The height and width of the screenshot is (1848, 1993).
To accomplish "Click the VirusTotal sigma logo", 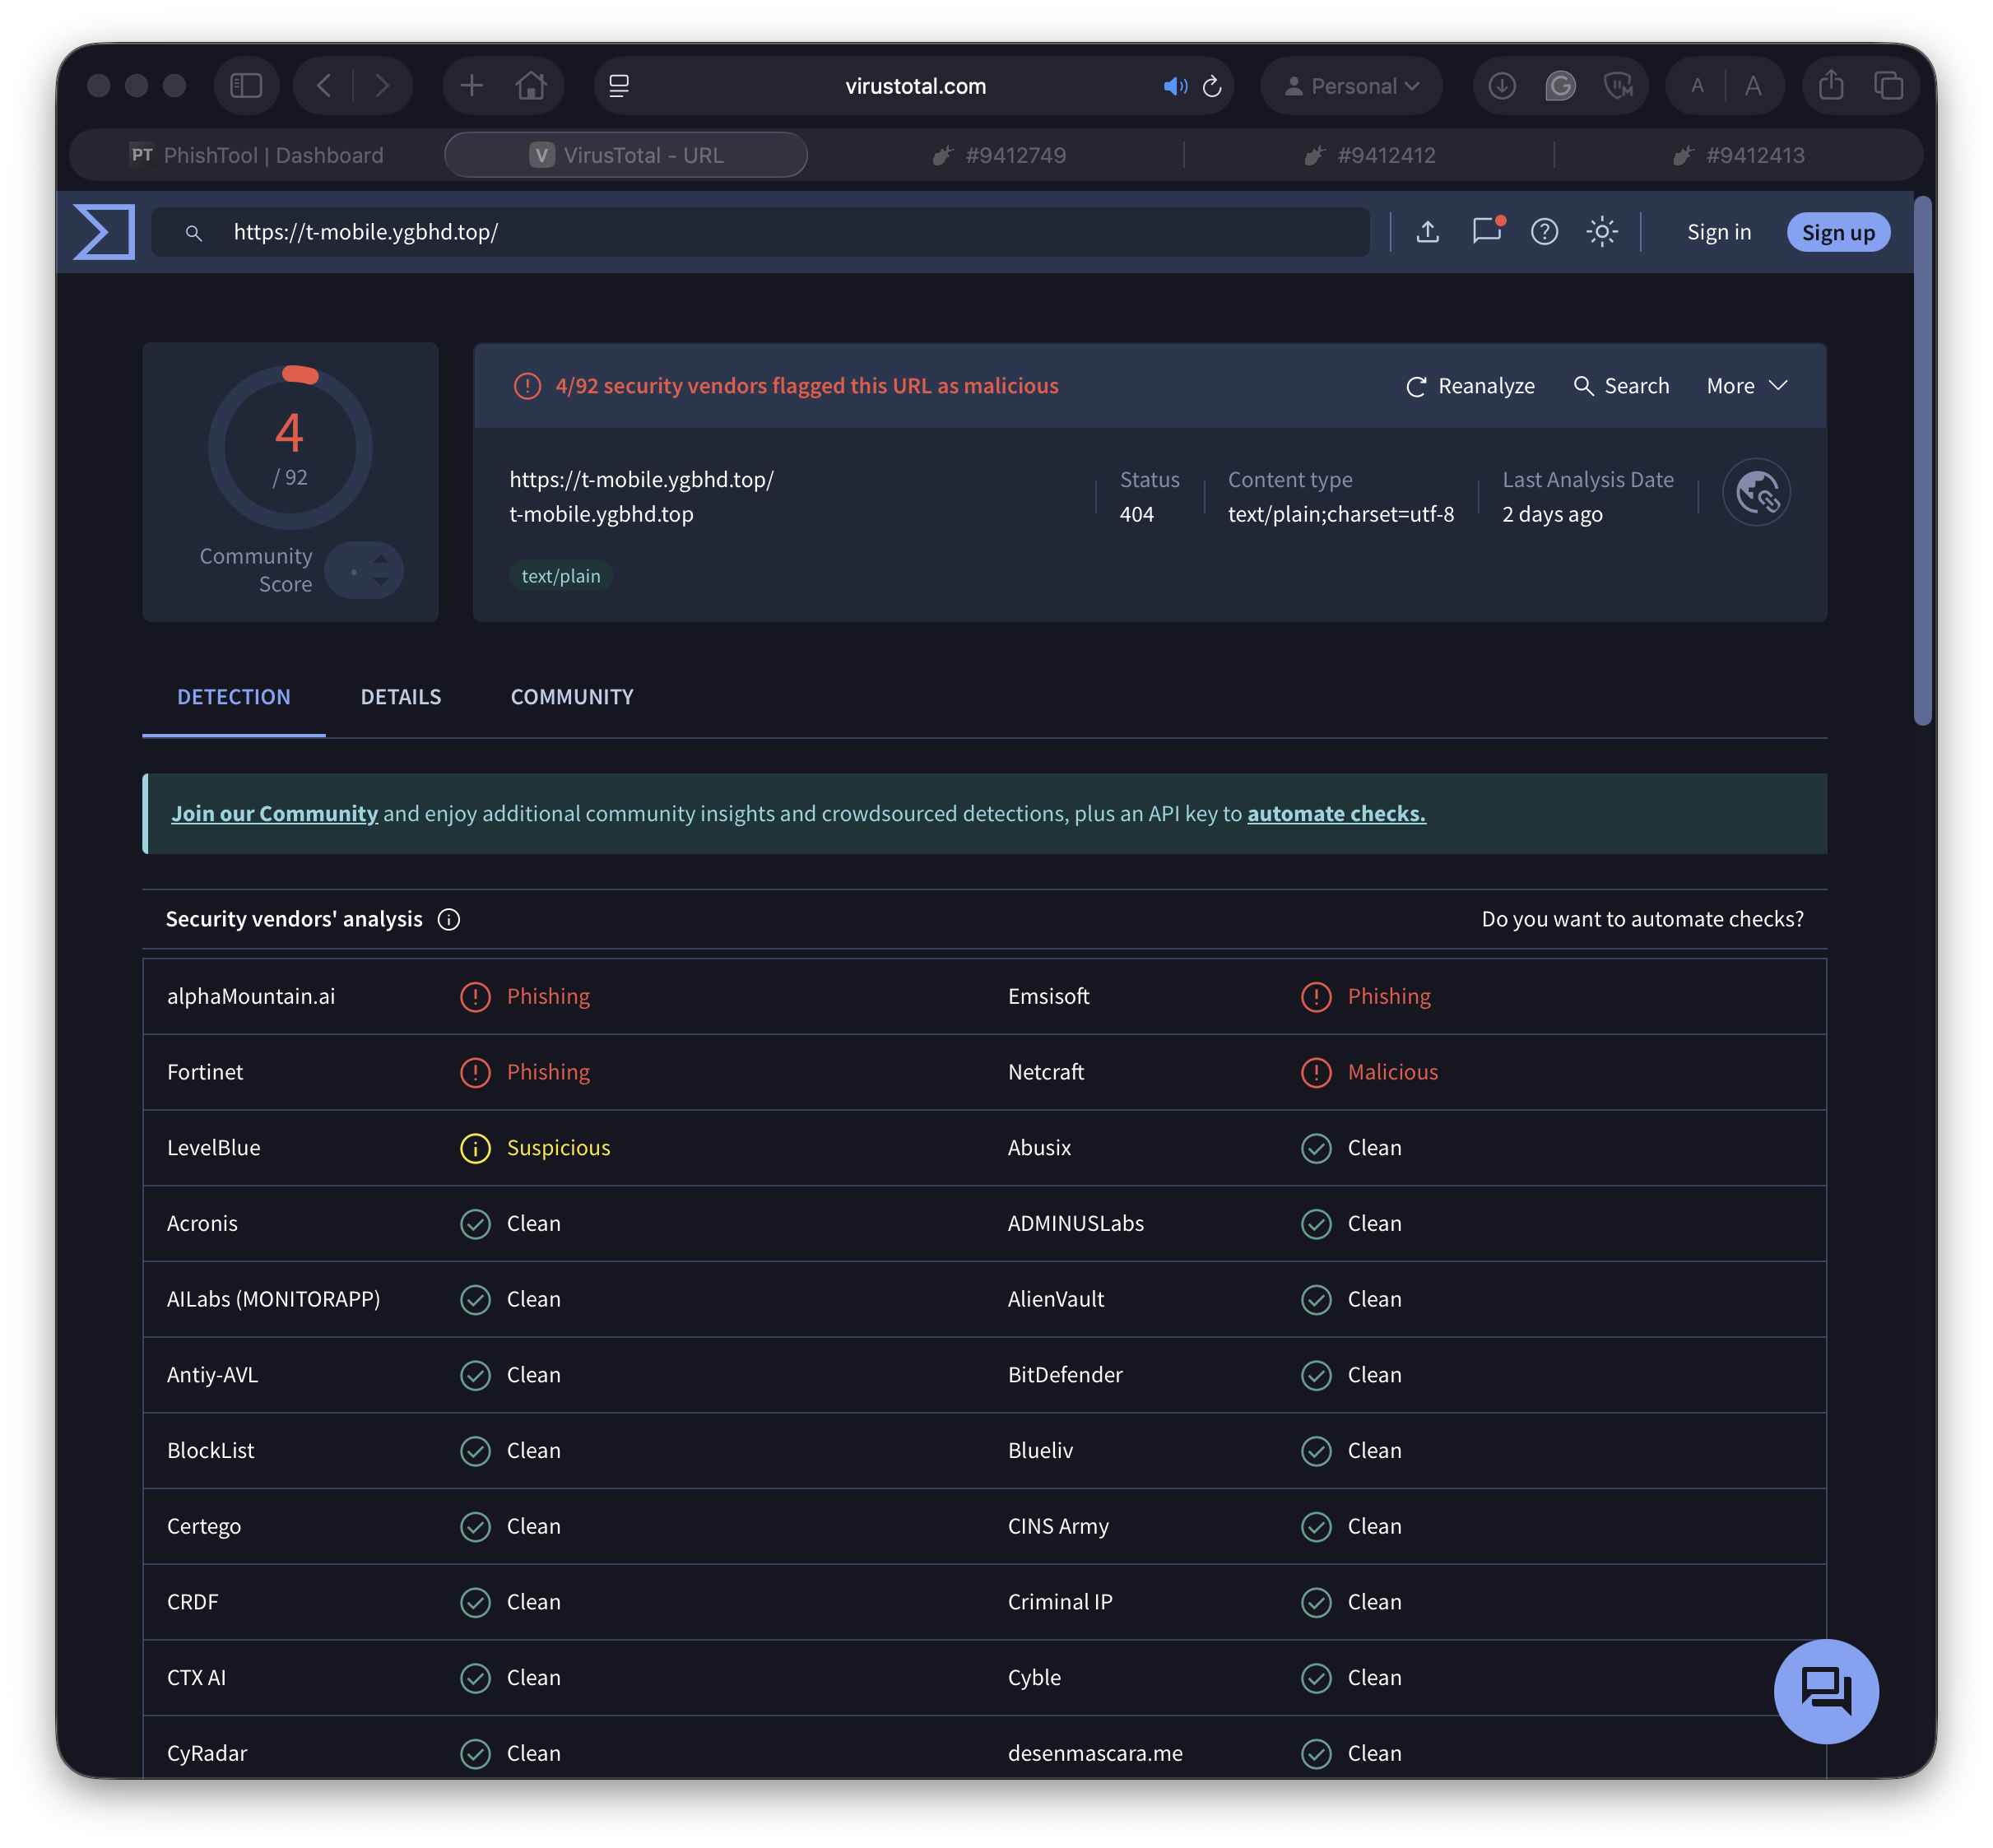I will pos(105,232).
